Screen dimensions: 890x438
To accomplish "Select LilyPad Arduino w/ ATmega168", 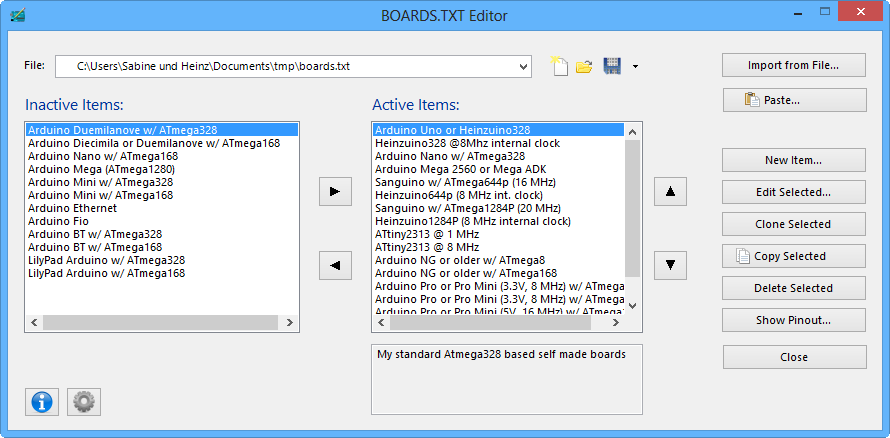I will click(162, 273).
